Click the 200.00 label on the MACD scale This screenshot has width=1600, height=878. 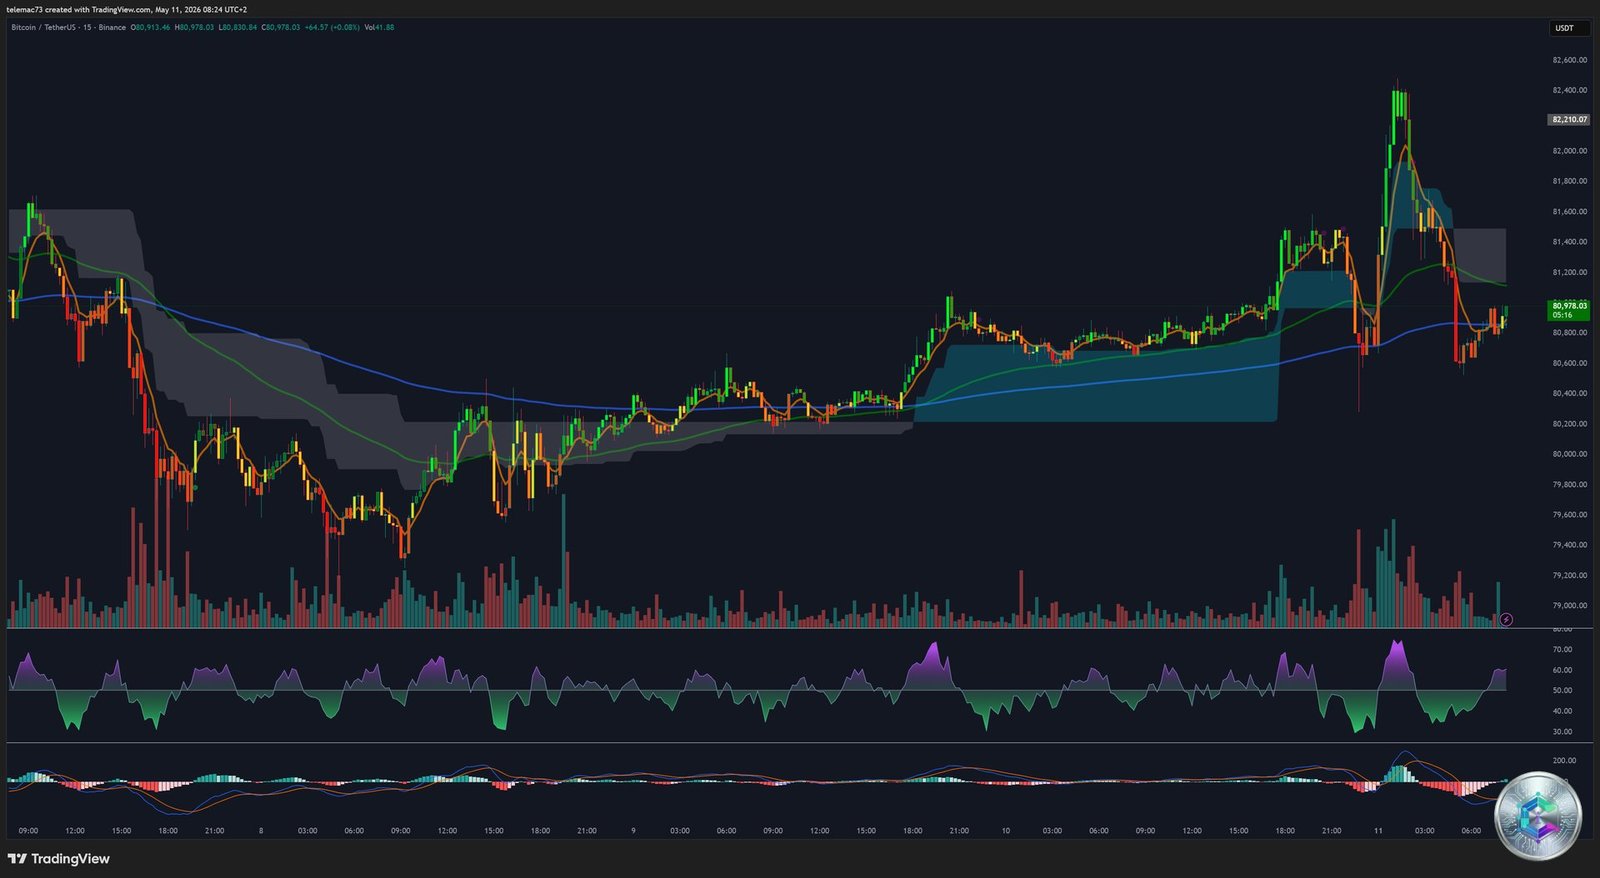1564,761
